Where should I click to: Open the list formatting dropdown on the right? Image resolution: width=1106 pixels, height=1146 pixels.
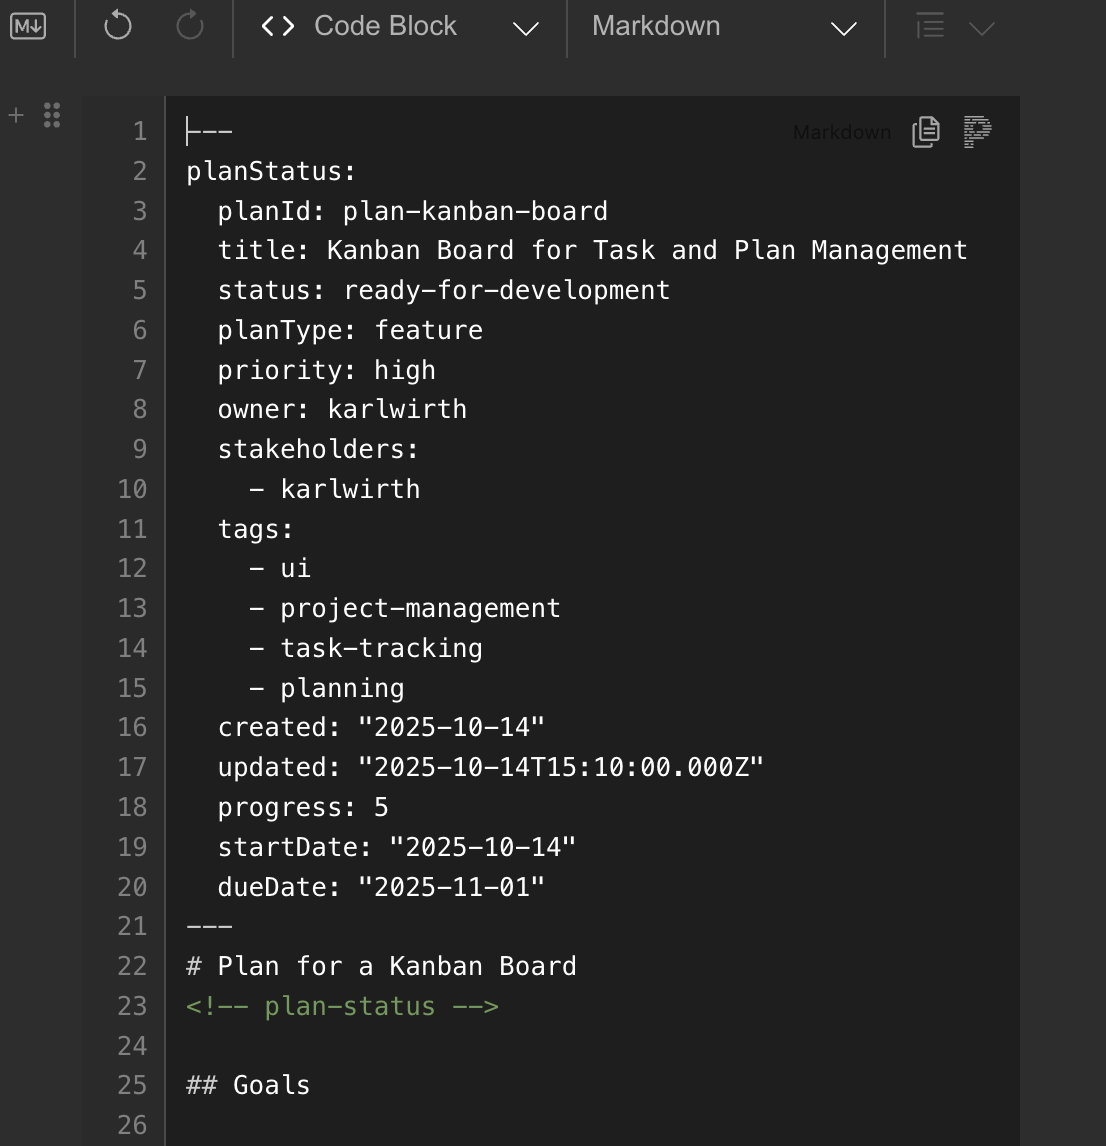click(x=981, y=27)
